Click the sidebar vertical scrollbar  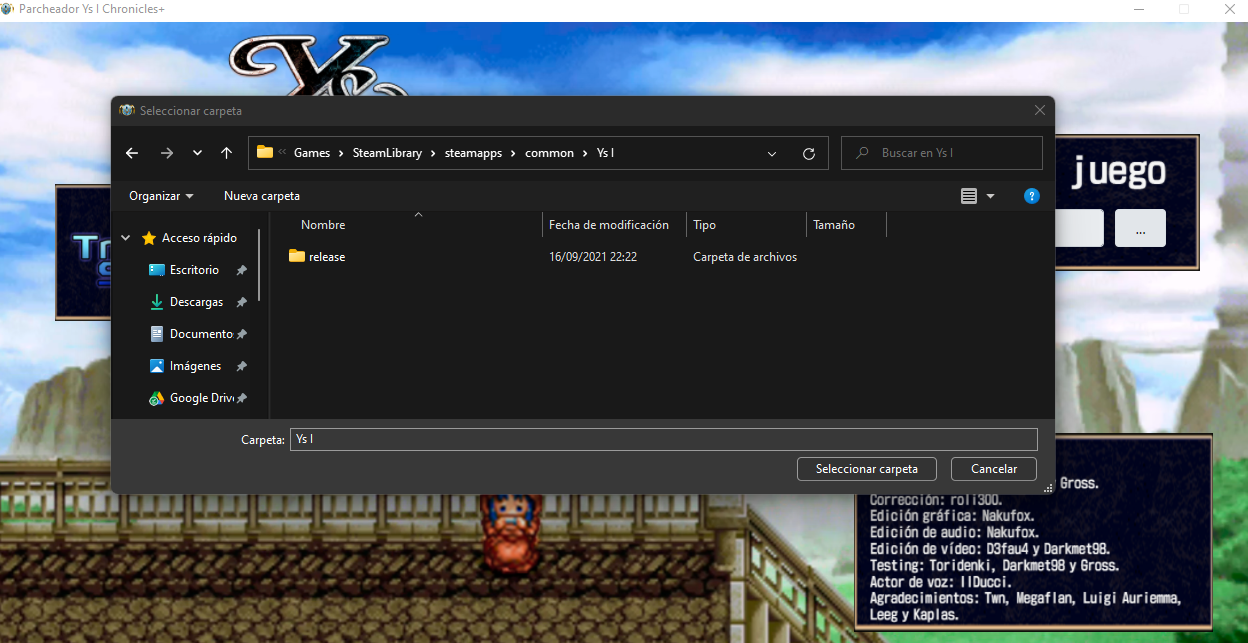(260, 265)
